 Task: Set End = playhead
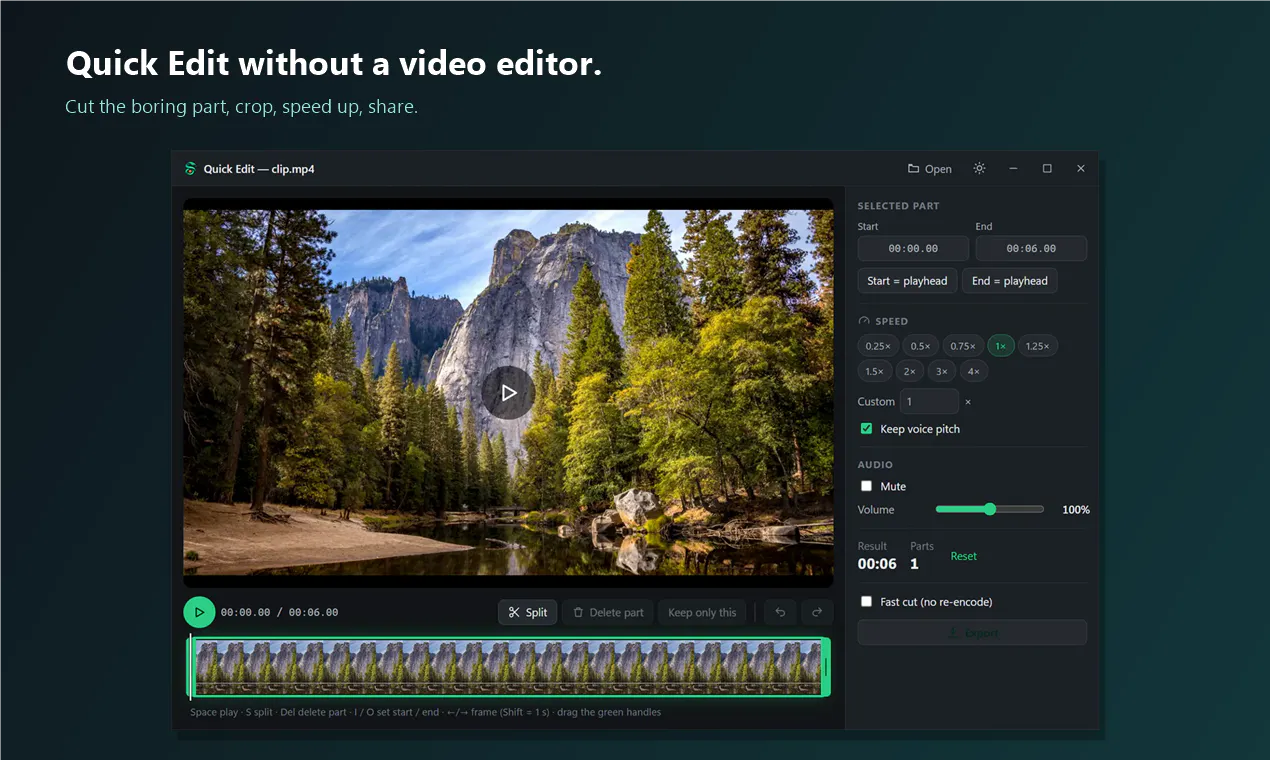1010,281
